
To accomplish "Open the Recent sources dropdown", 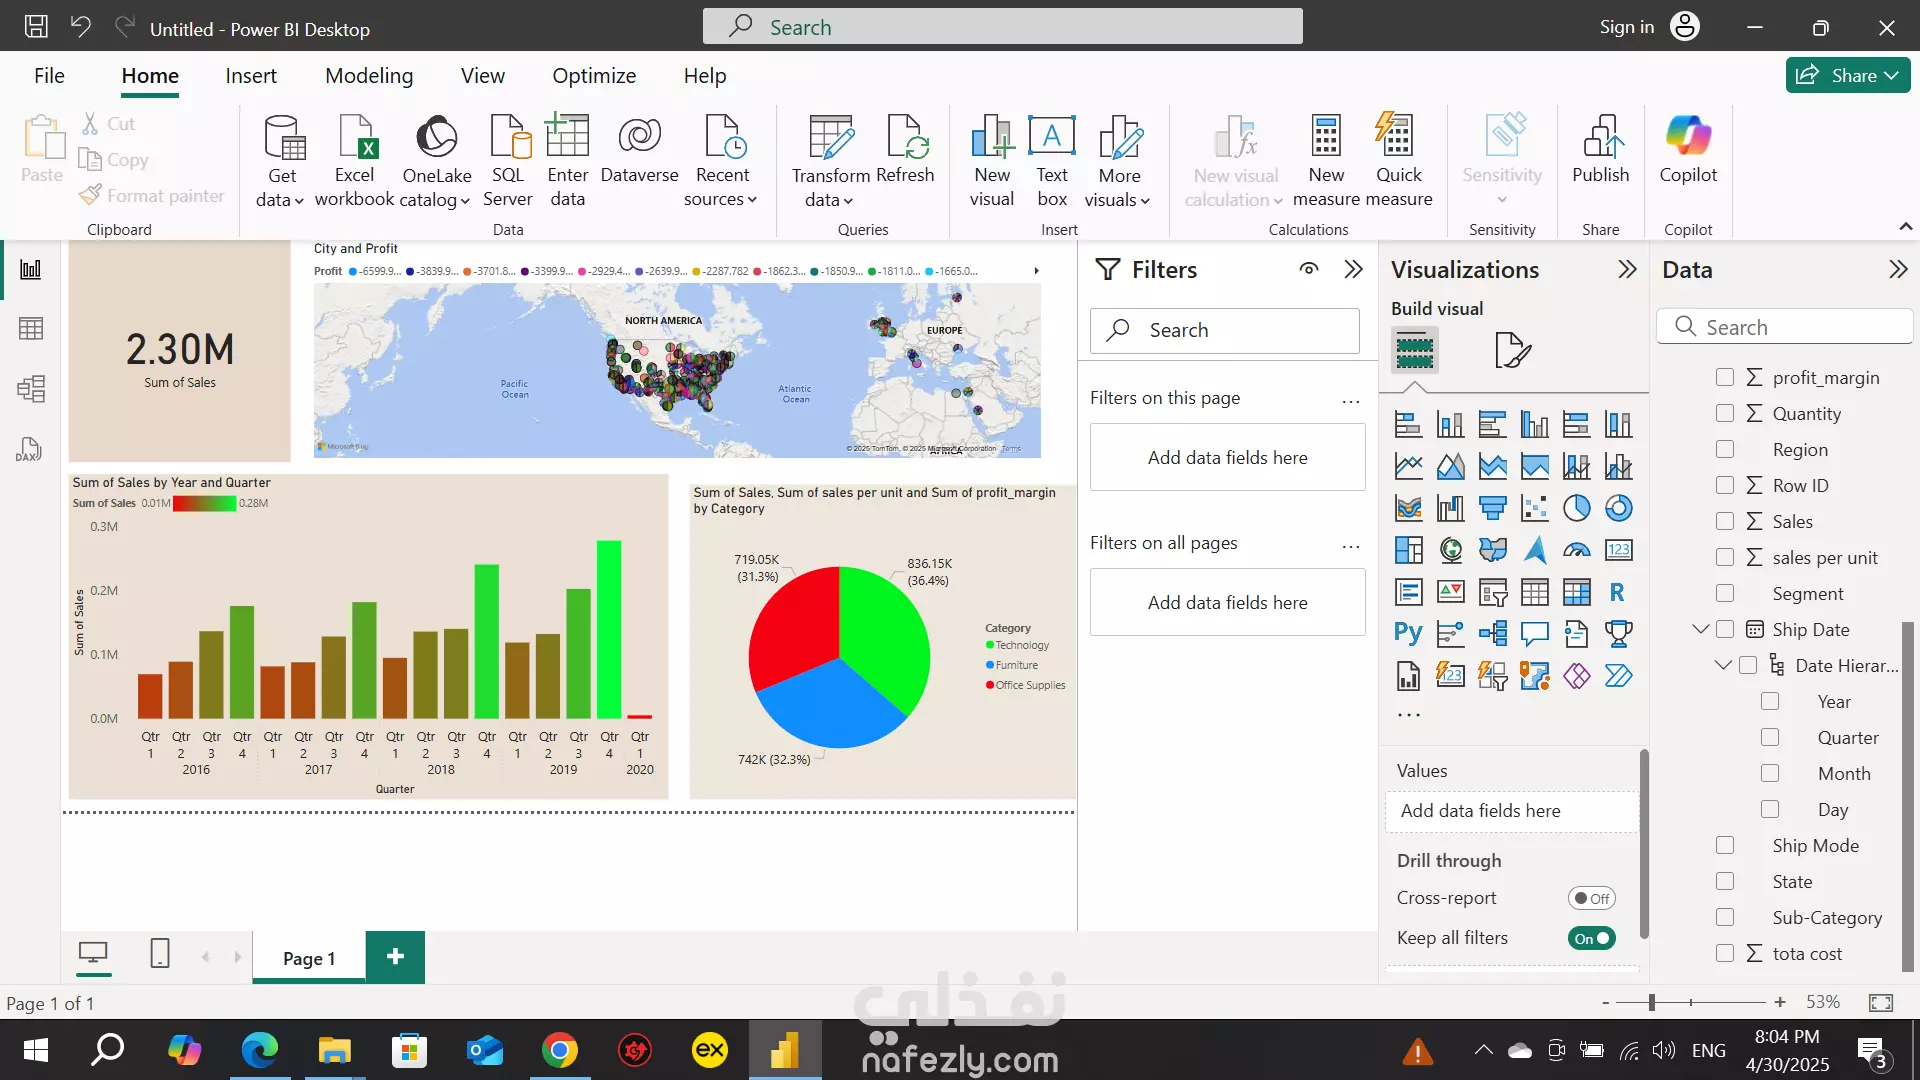I will click(x=721, y=160).
